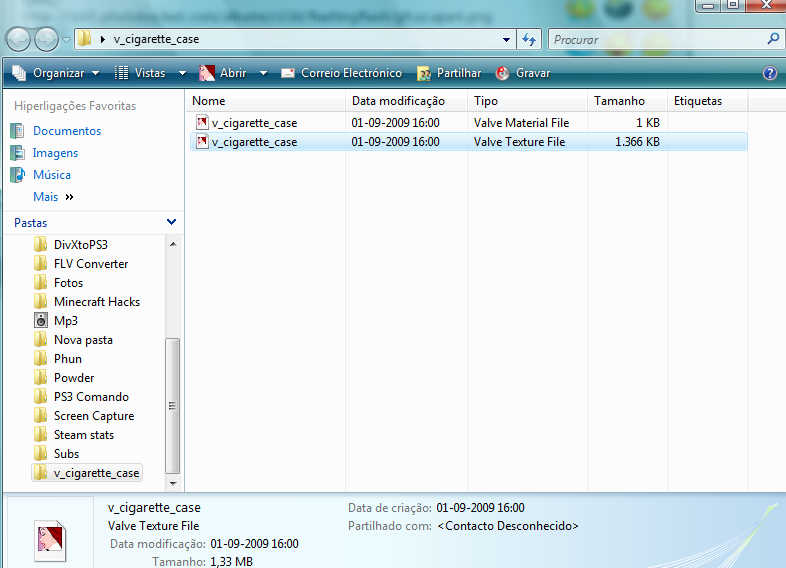Select the Phun folder in tree
This screenshot has height=568, width=786.
68,359
